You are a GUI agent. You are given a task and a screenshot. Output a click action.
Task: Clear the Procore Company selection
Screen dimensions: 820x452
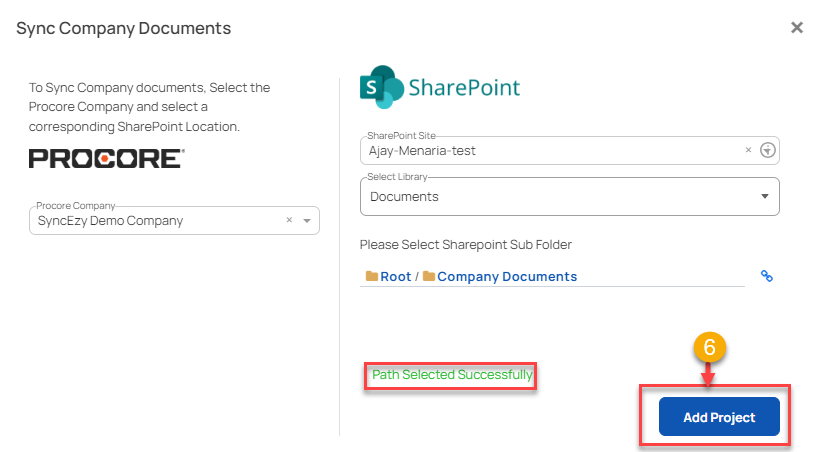(x=289, y=220)
